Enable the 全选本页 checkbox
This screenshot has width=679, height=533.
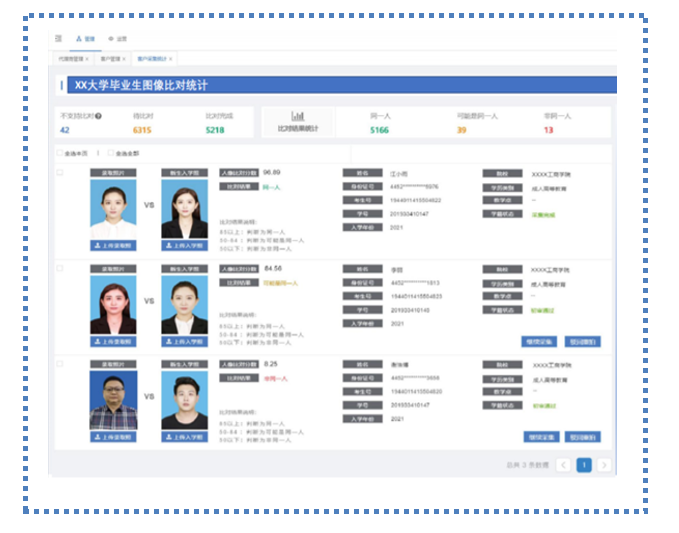click(x=59, y=154)
